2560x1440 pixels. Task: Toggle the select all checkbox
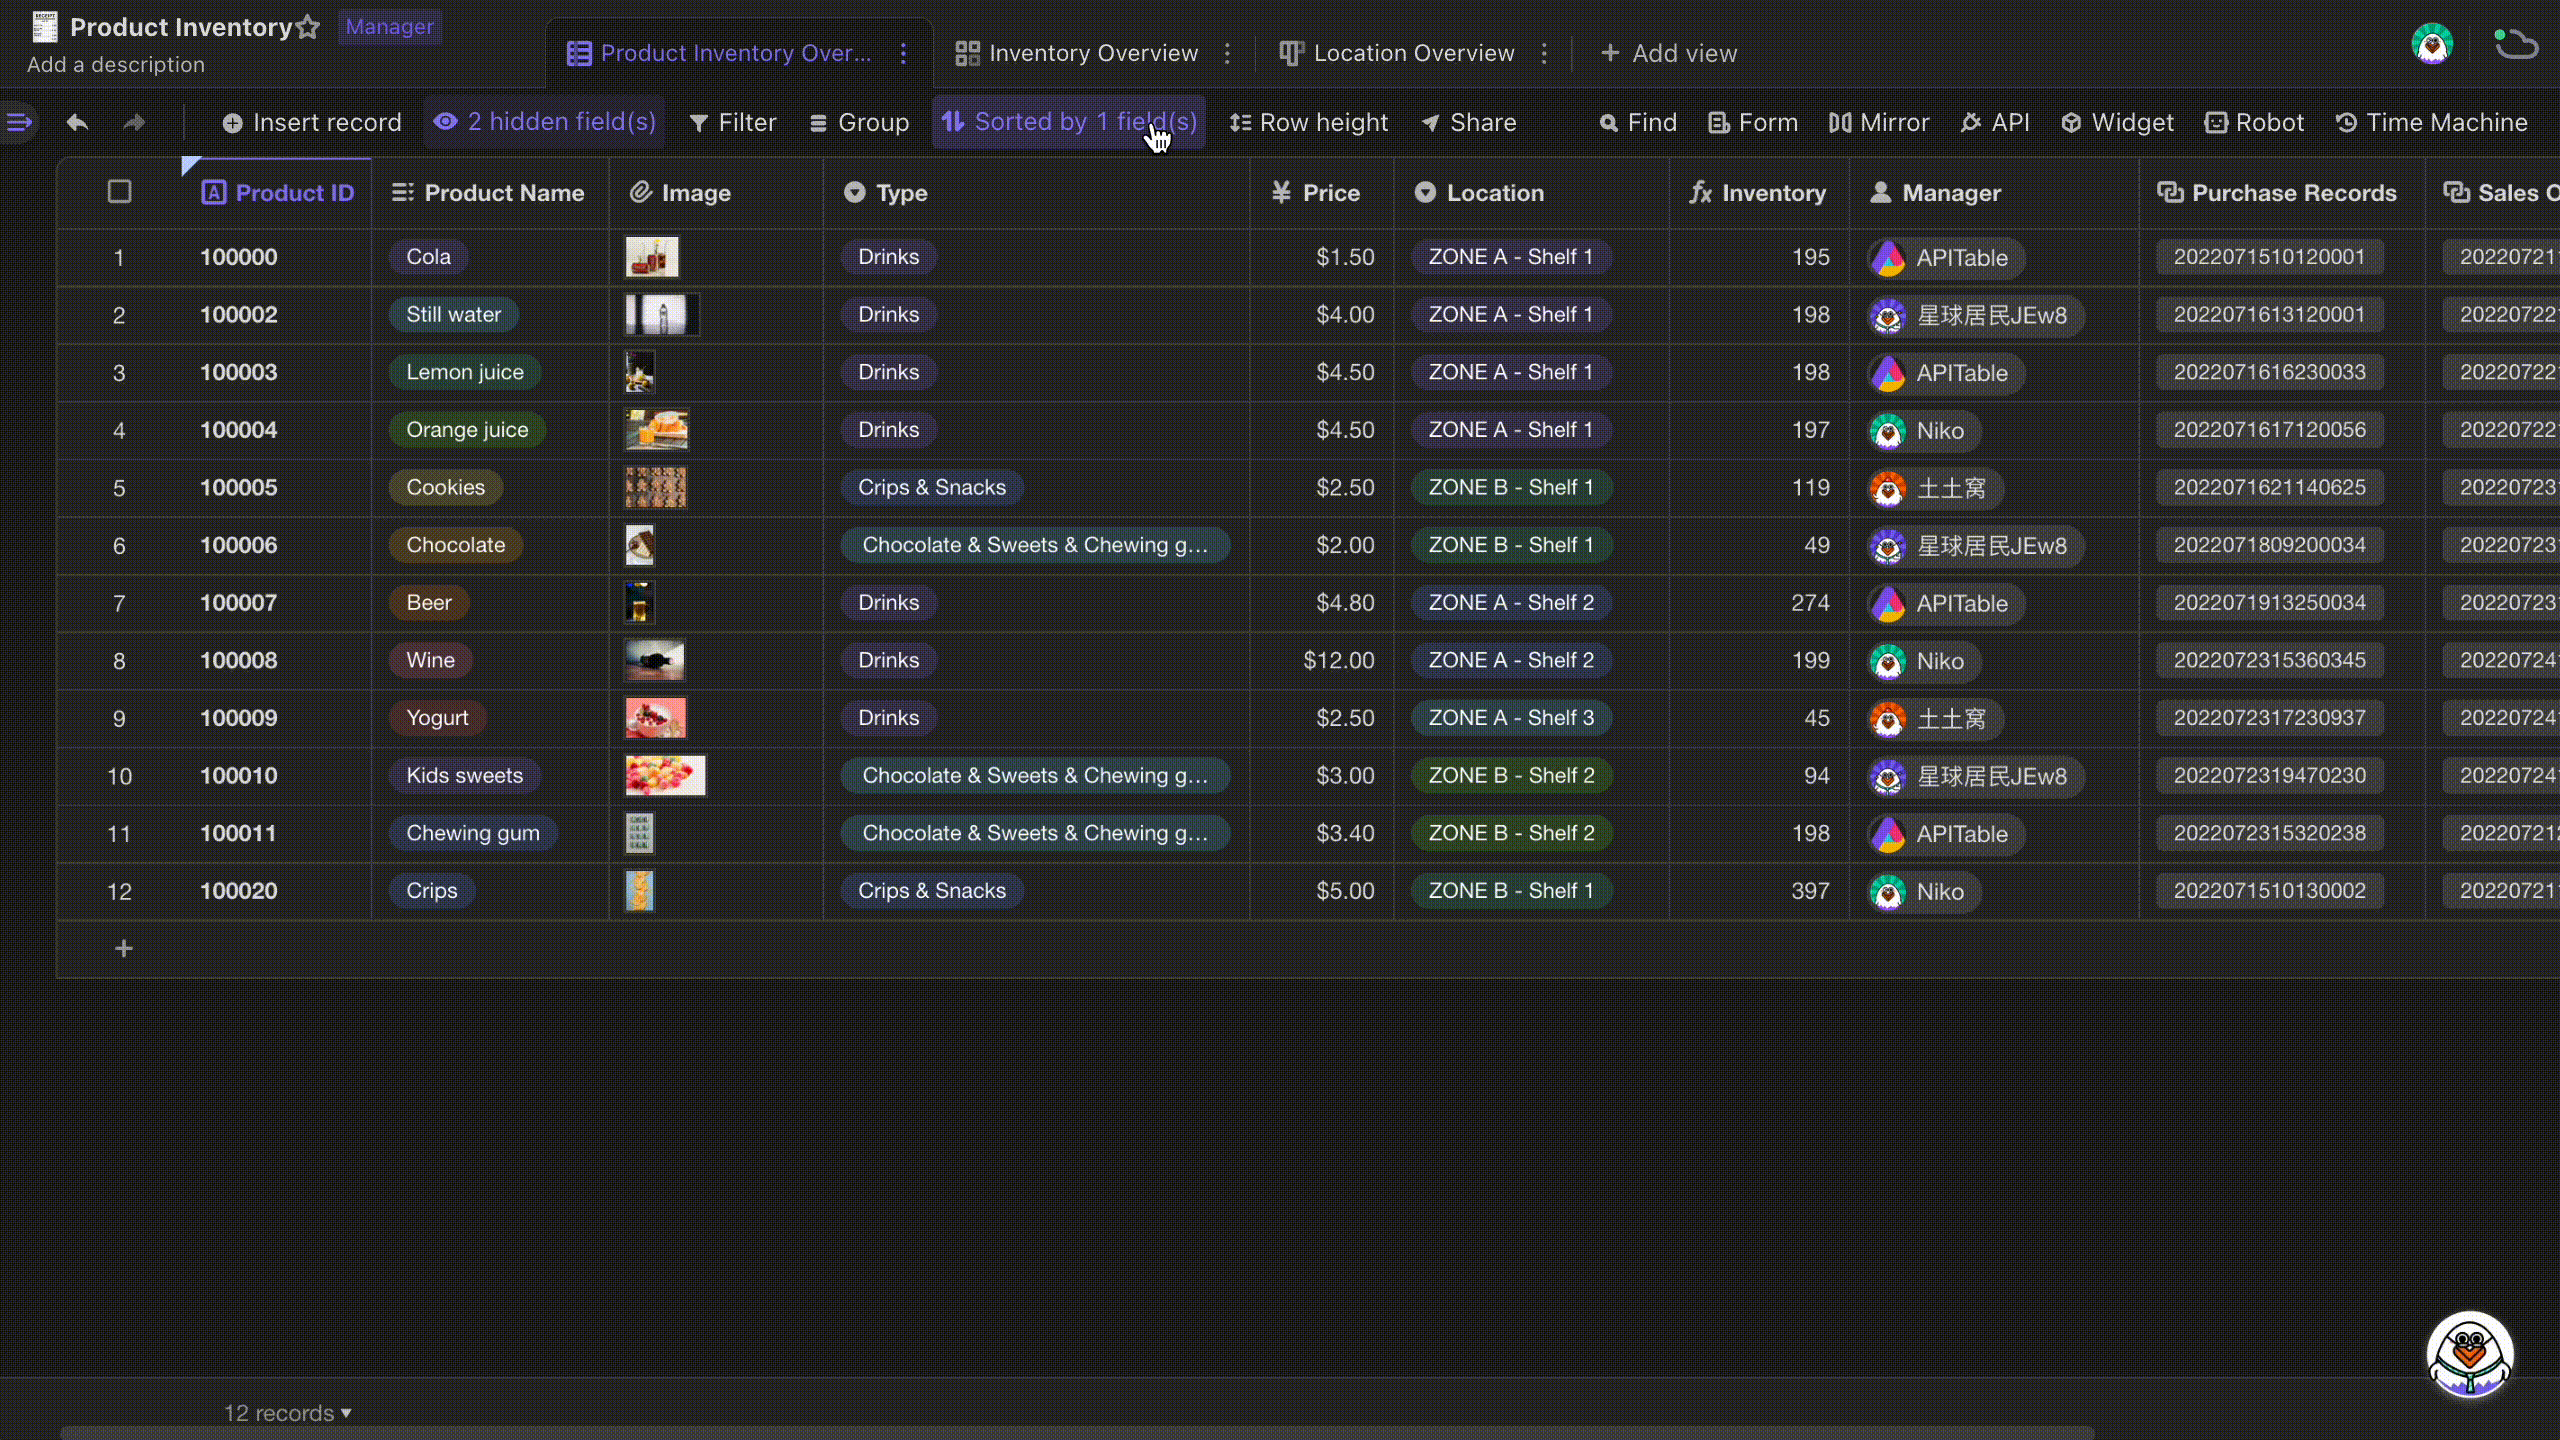(x=120, y=192)
